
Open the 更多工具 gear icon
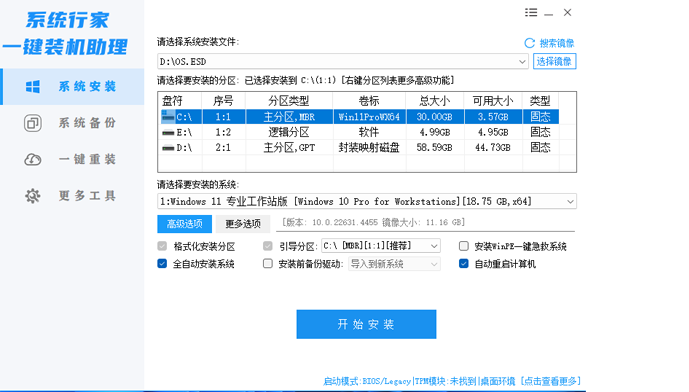(x=33, y=196)
